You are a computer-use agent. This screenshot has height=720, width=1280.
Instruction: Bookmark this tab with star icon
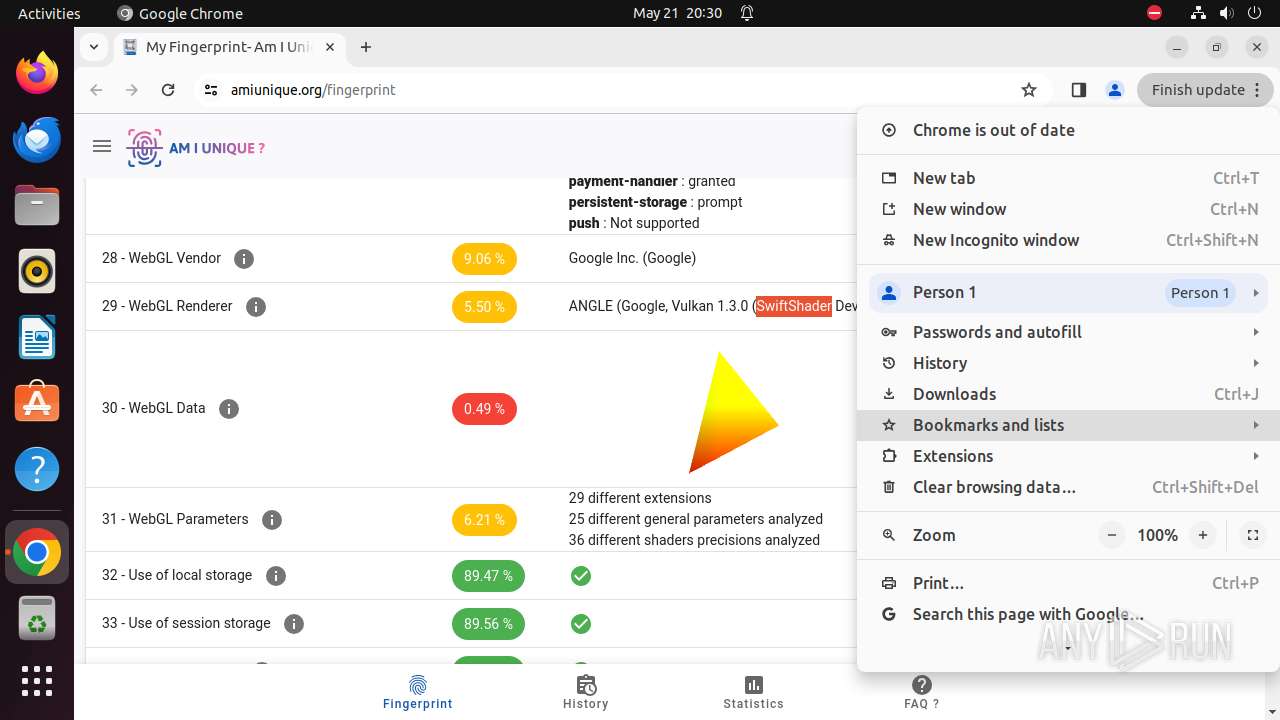click(x=1029, y=90)
